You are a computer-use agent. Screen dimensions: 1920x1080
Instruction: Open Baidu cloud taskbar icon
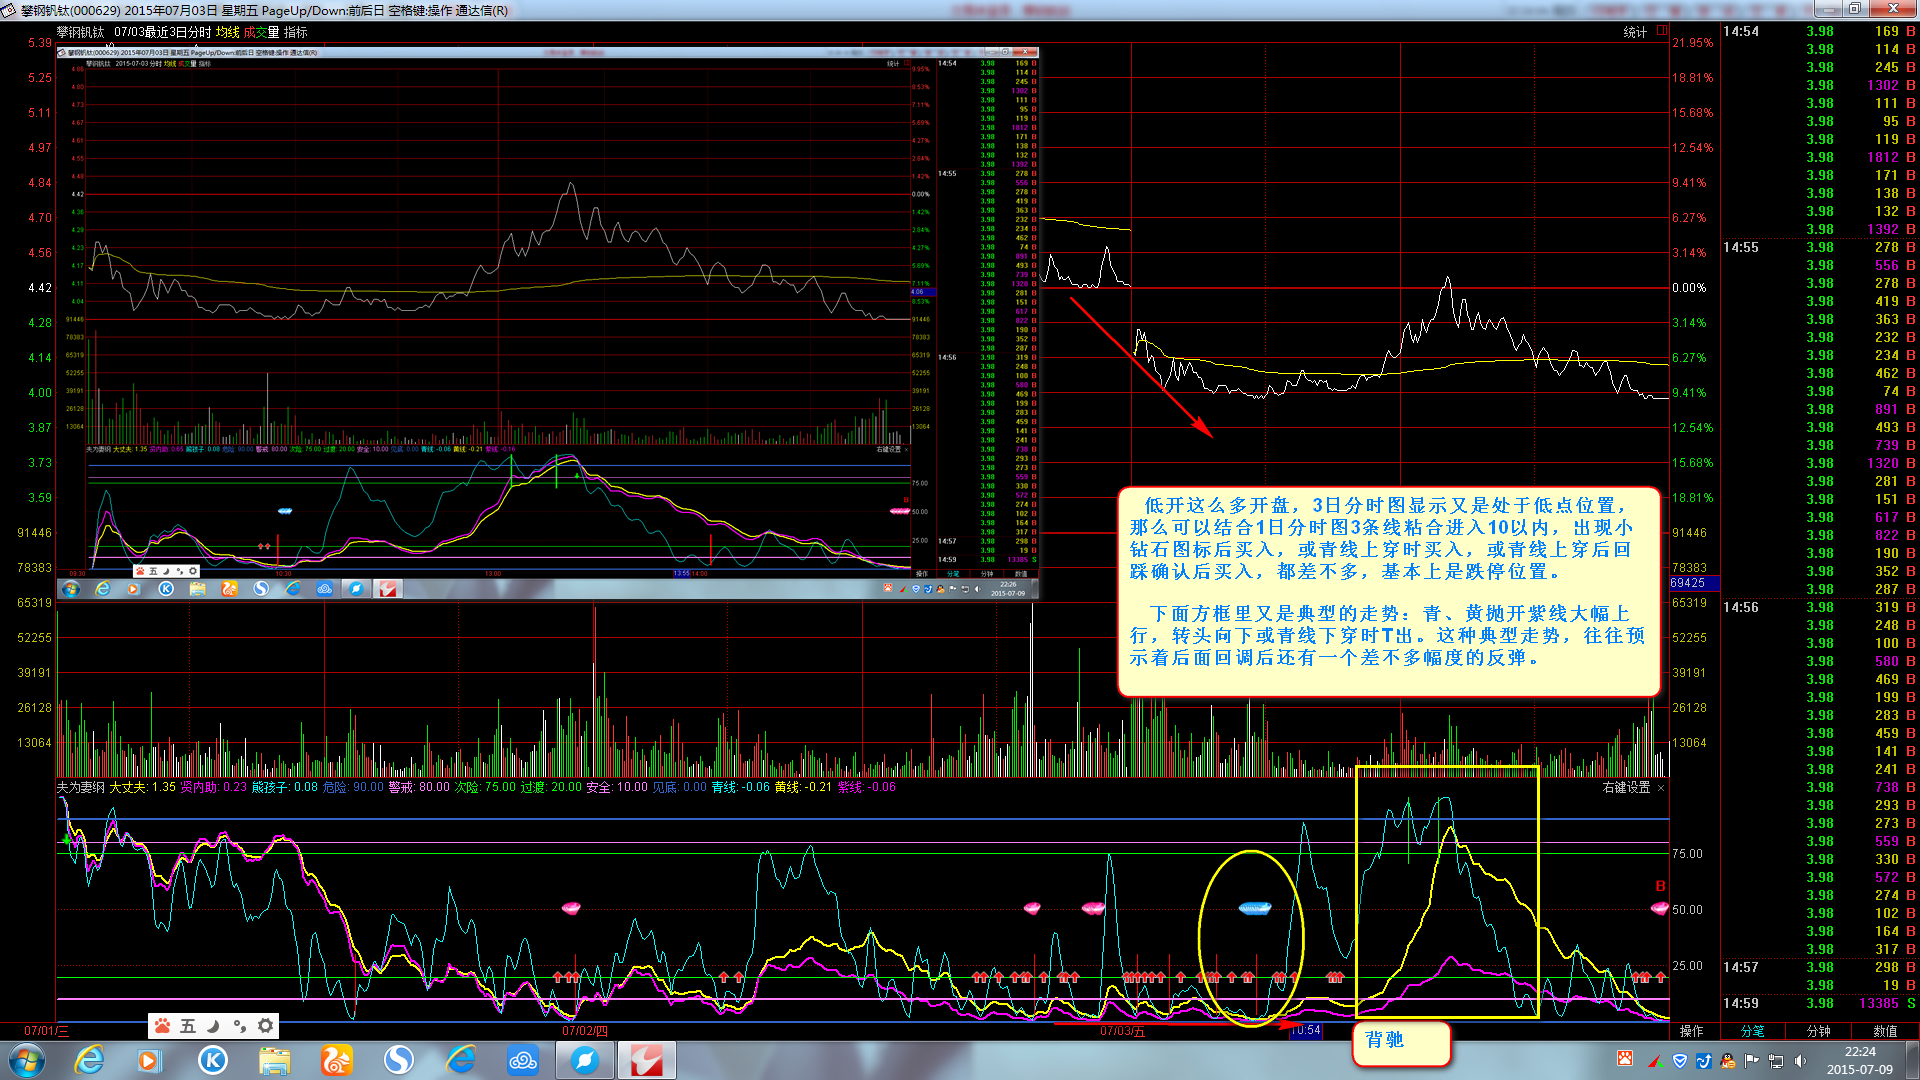pos(522,1060)
